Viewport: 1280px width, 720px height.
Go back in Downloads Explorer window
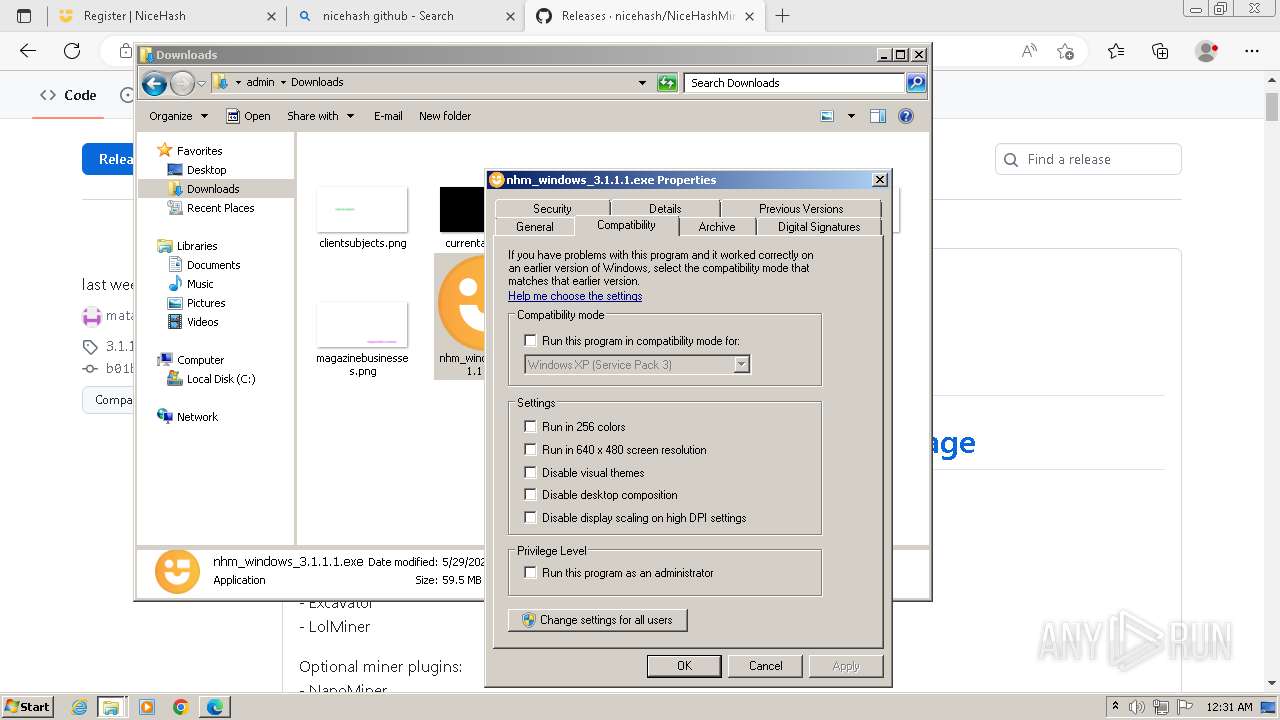[x=154, y=83]
